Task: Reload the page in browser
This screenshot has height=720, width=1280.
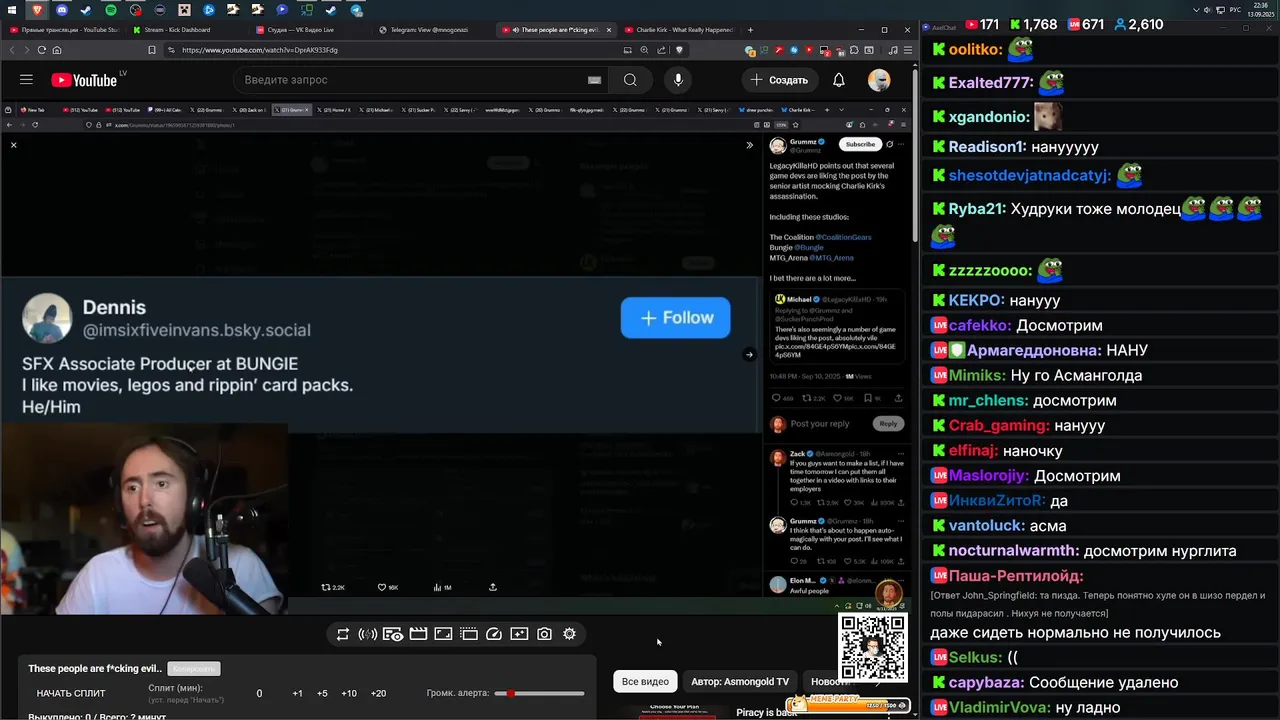Action: point(41,50)
